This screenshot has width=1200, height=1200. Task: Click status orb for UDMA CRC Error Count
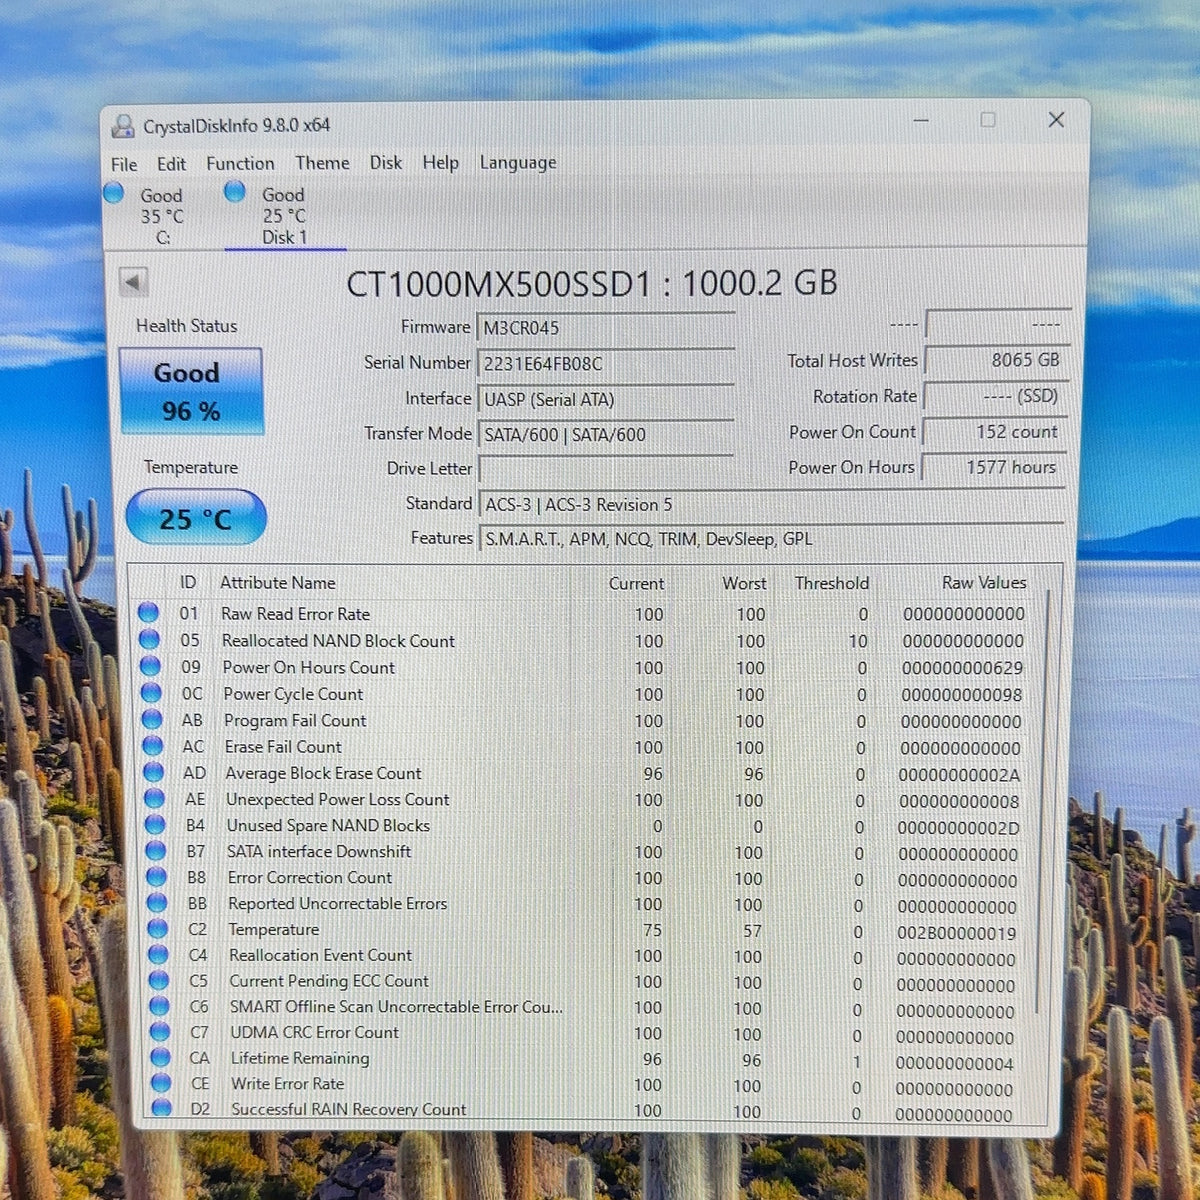160,1032
